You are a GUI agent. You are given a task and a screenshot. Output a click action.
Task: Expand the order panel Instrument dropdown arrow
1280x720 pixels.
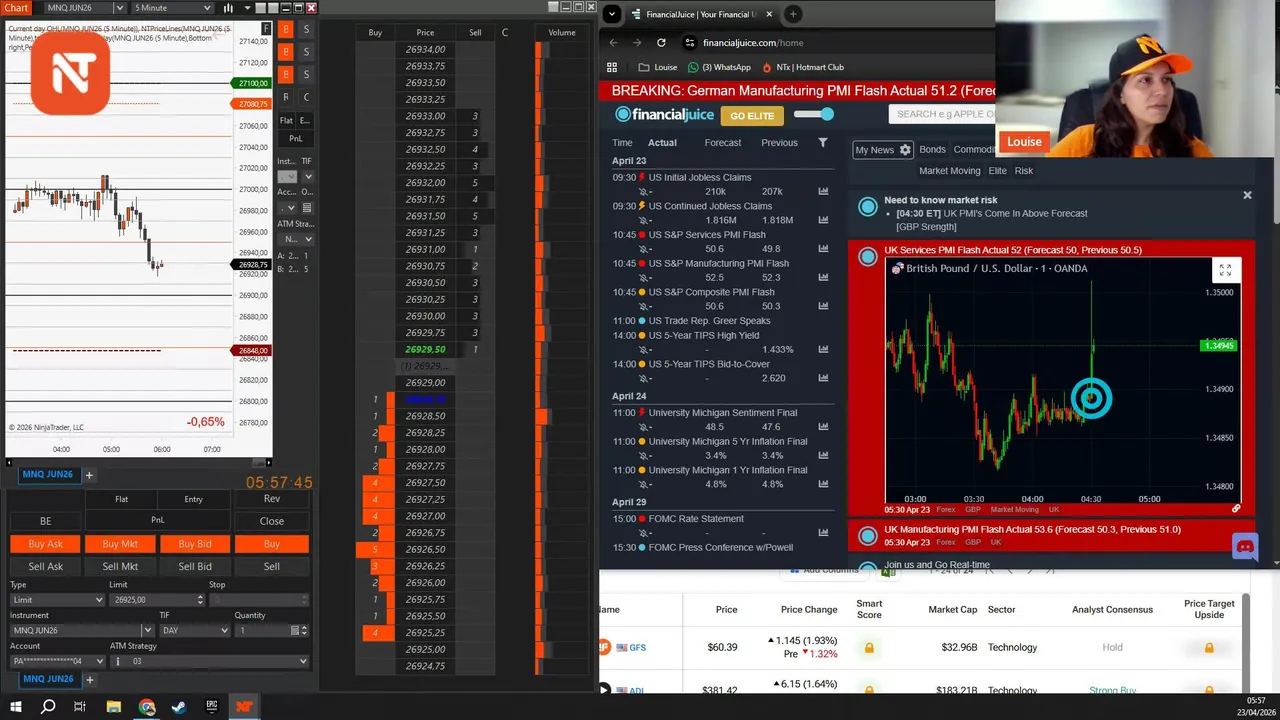(147, 631)
